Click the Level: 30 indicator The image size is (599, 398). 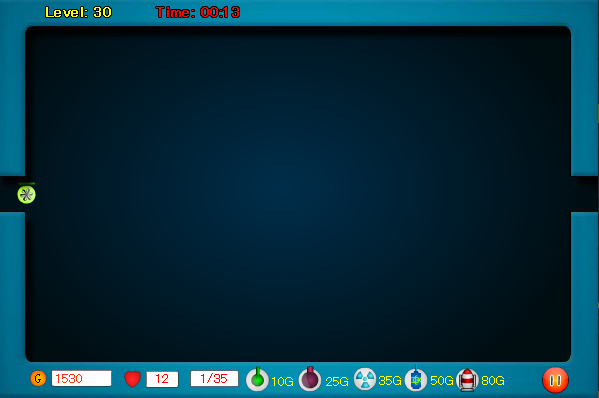[x=78, y=12]
